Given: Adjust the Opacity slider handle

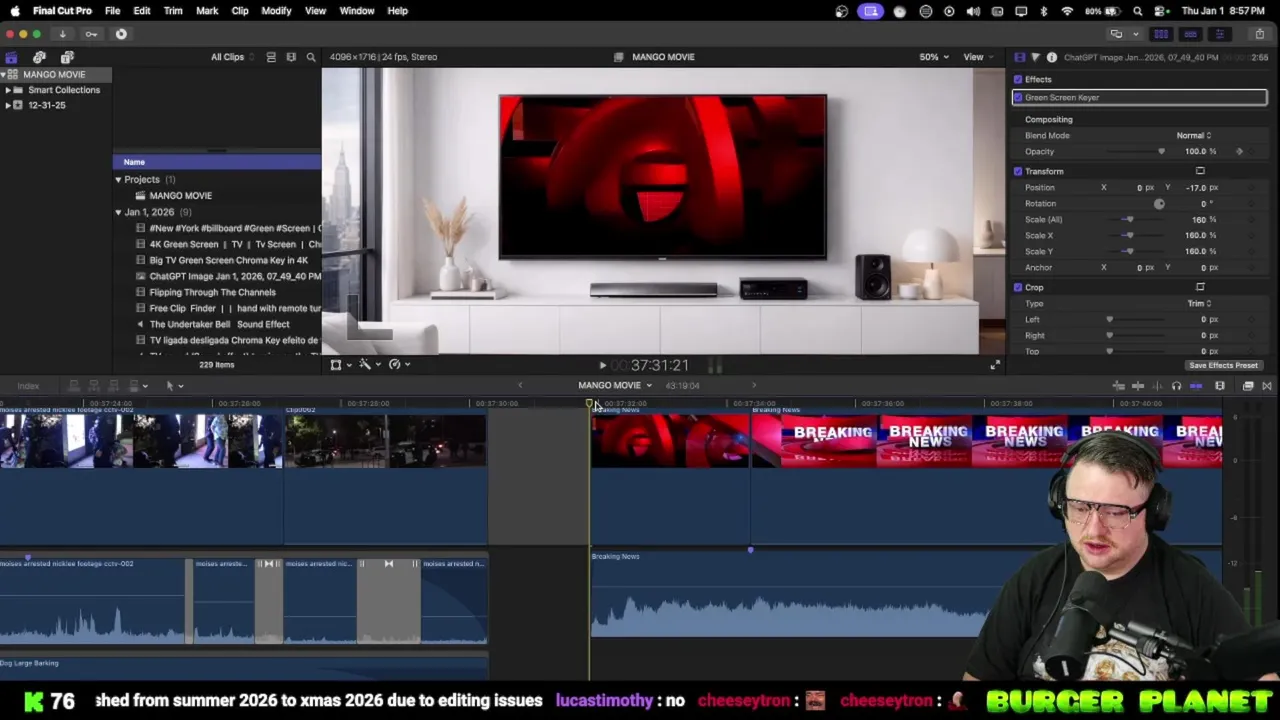Looking at the screenshot, I should [x=1161, y=152].
